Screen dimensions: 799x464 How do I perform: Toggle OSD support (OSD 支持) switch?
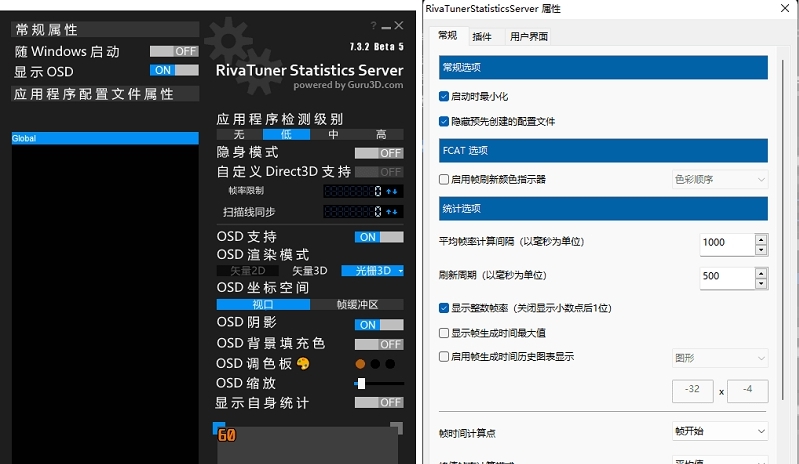[x=379, y=237]
